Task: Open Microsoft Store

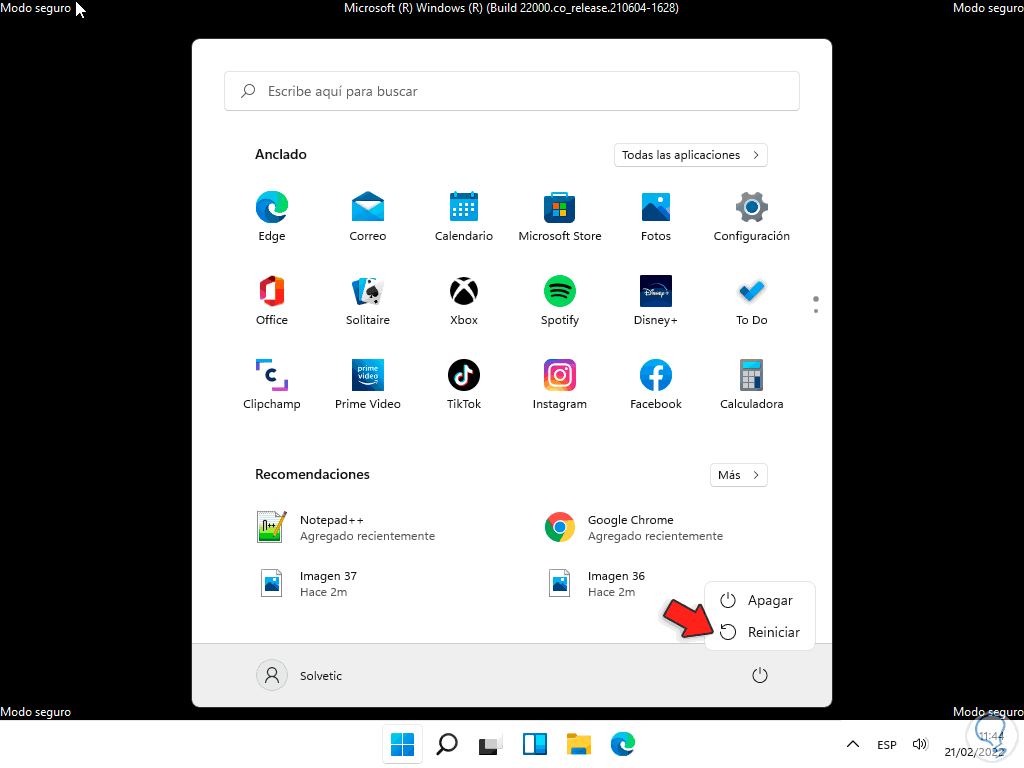Action: click(560, 216)
